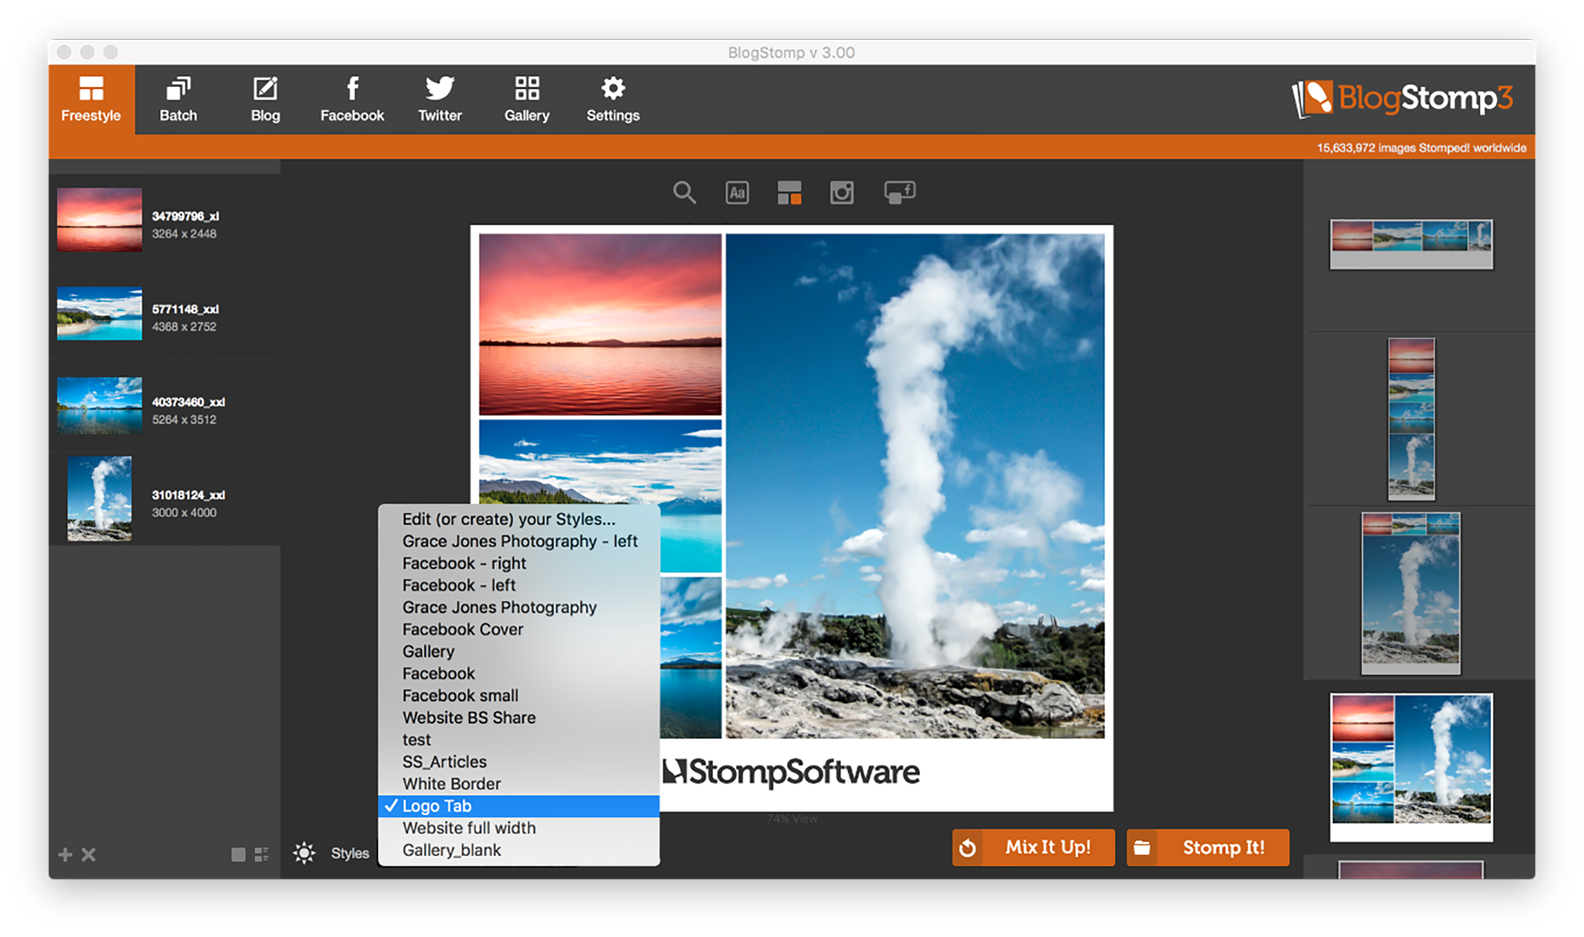Select Facebook Cover style
Screen dimensions: 1584x937
(519, 629)
